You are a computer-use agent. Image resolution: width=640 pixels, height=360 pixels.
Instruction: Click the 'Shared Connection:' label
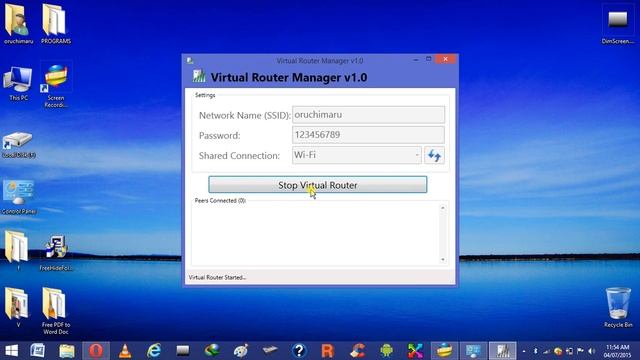(x=239, y=156)
